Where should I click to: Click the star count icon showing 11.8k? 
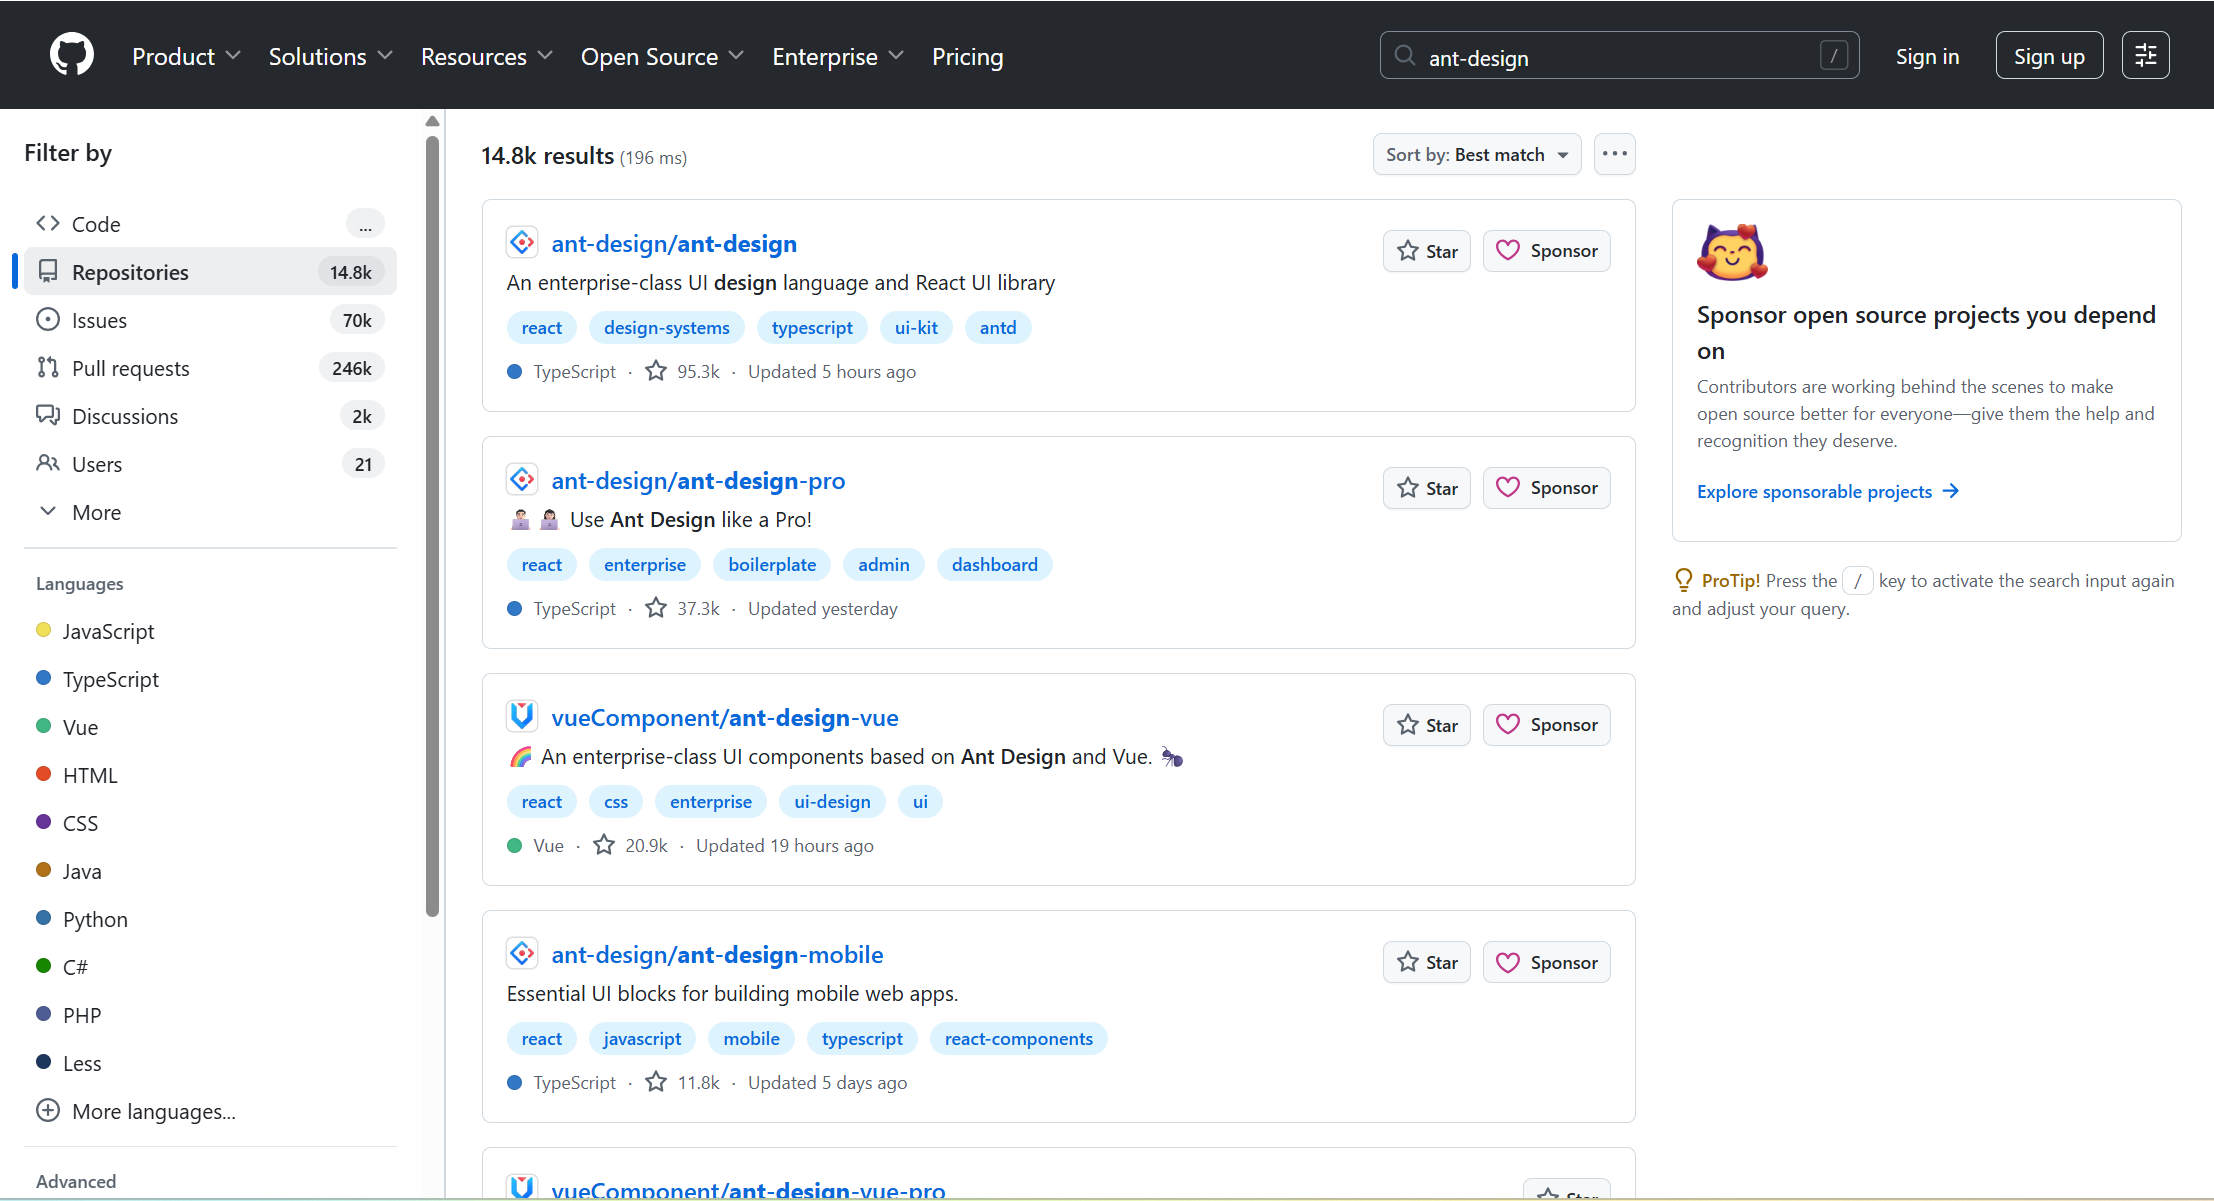pos(656,1082)
